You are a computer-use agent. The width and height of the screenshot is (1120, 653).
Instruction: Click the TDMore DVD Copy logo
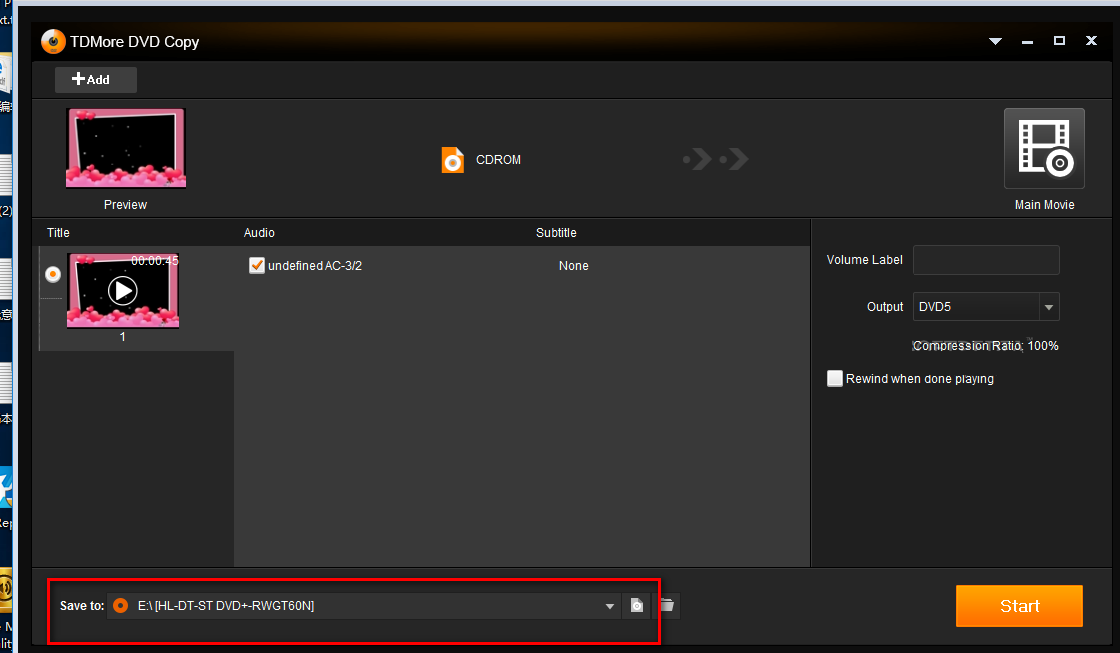click(x=53, y=42)
